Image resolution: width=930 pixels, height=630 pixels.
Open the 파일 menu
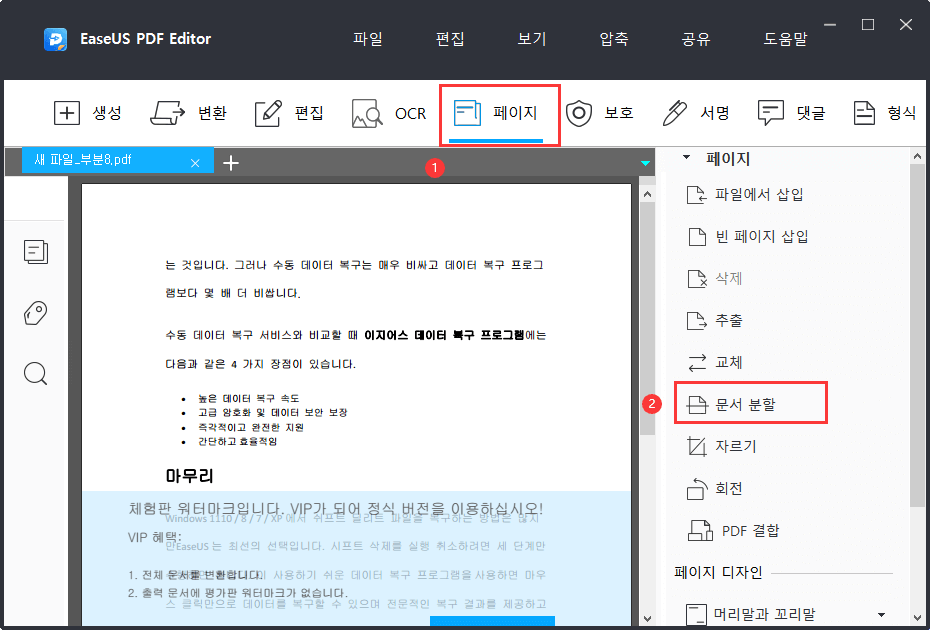click(367, 39)
